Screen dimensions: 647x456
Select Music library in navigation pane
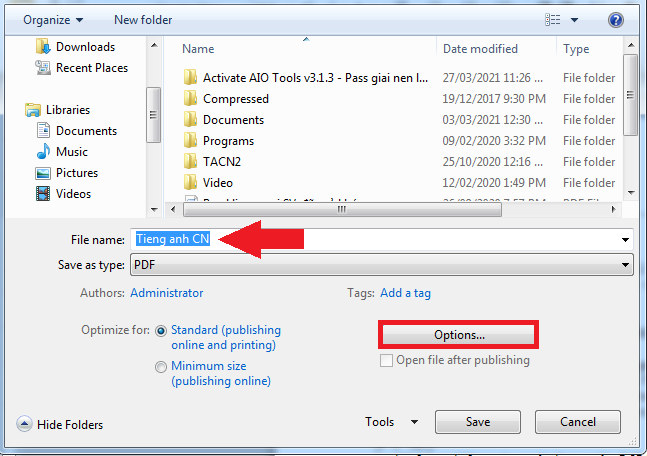[72, 152]
